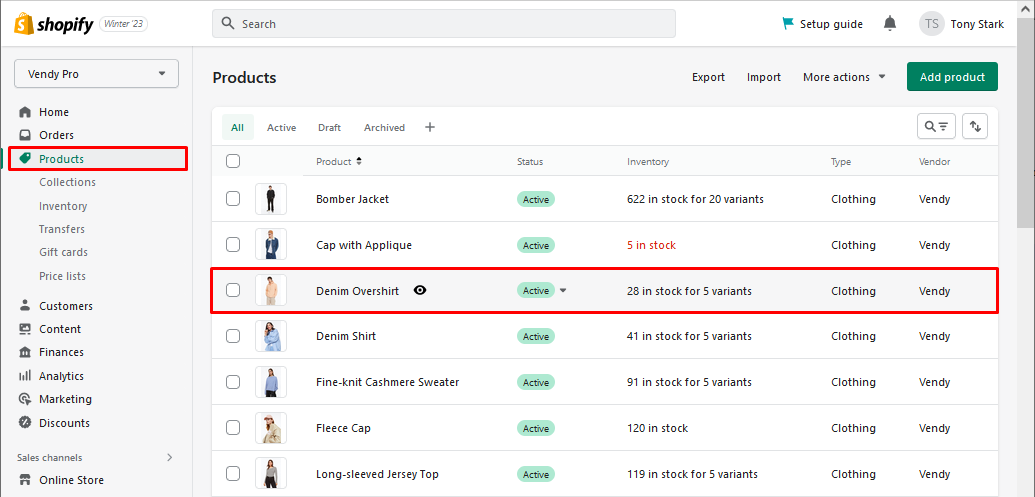Switch to the Active tab

click(x=281, y=127)
